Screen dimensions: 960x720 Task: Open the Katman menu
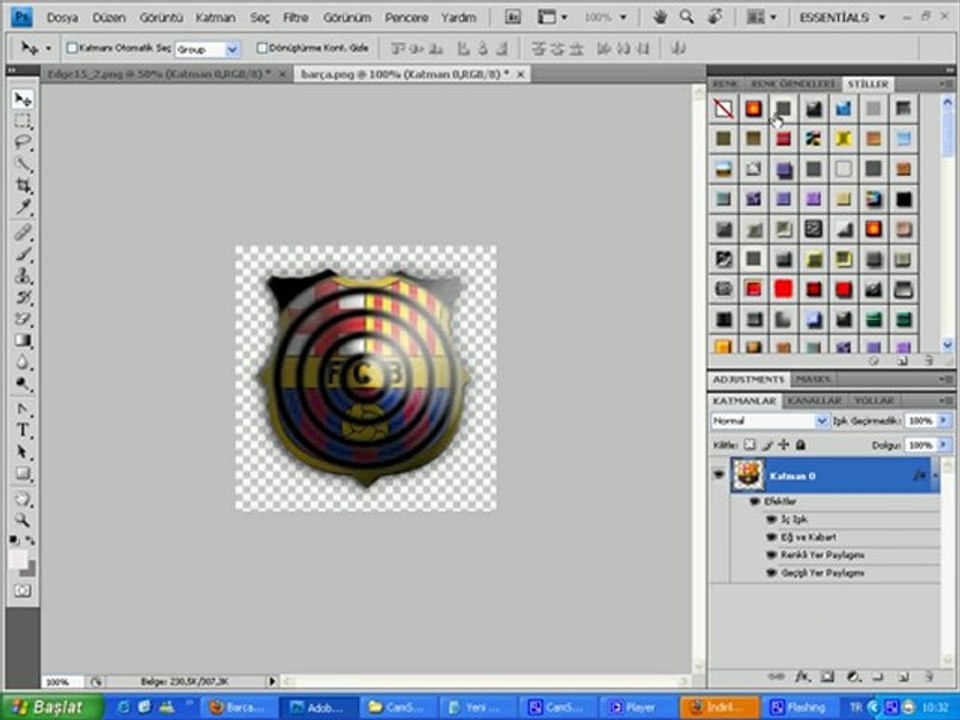(216, 17)
